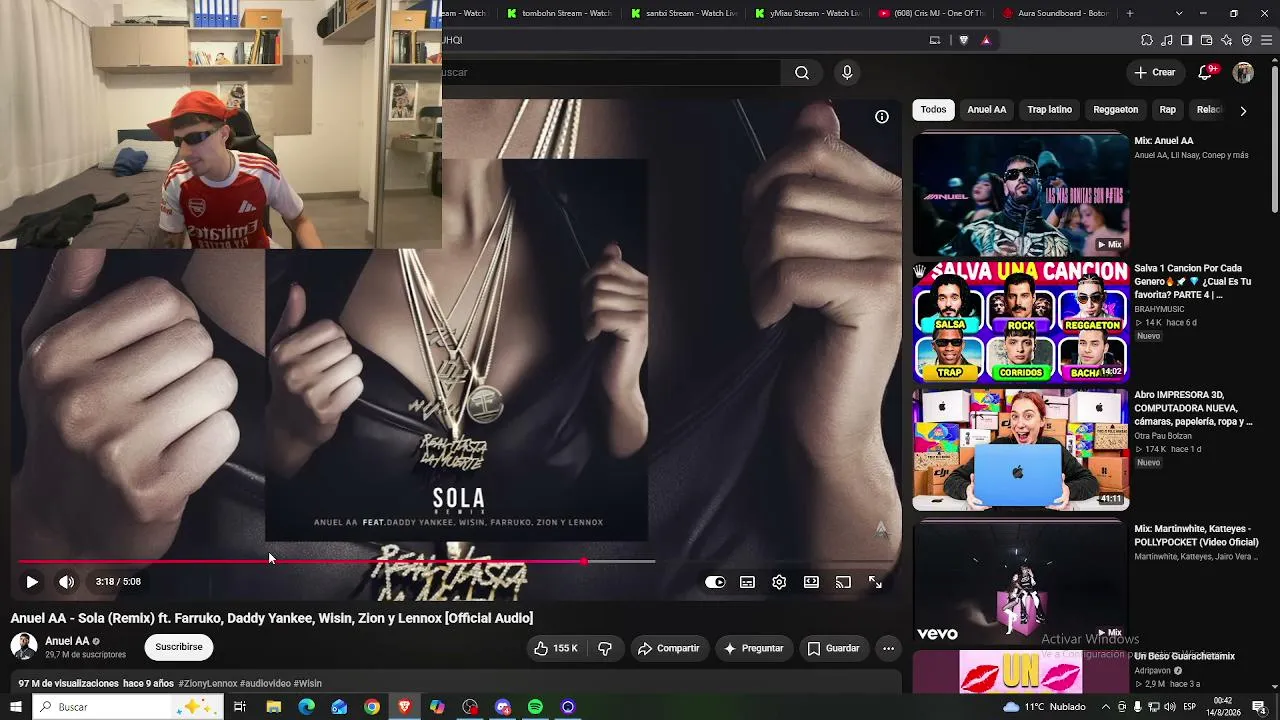Open the 11°C Nublado weather widget

1044,707
